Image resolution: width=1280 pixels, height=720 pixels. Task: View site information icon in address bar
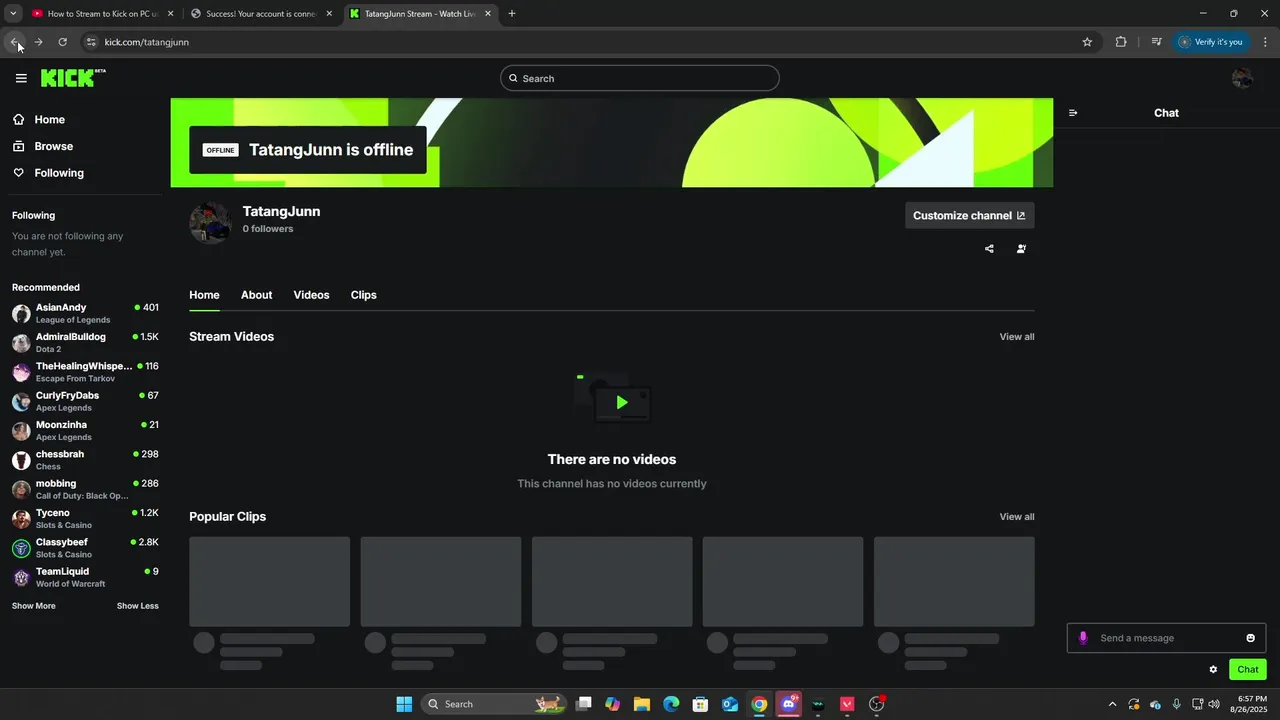click(91, 42)
